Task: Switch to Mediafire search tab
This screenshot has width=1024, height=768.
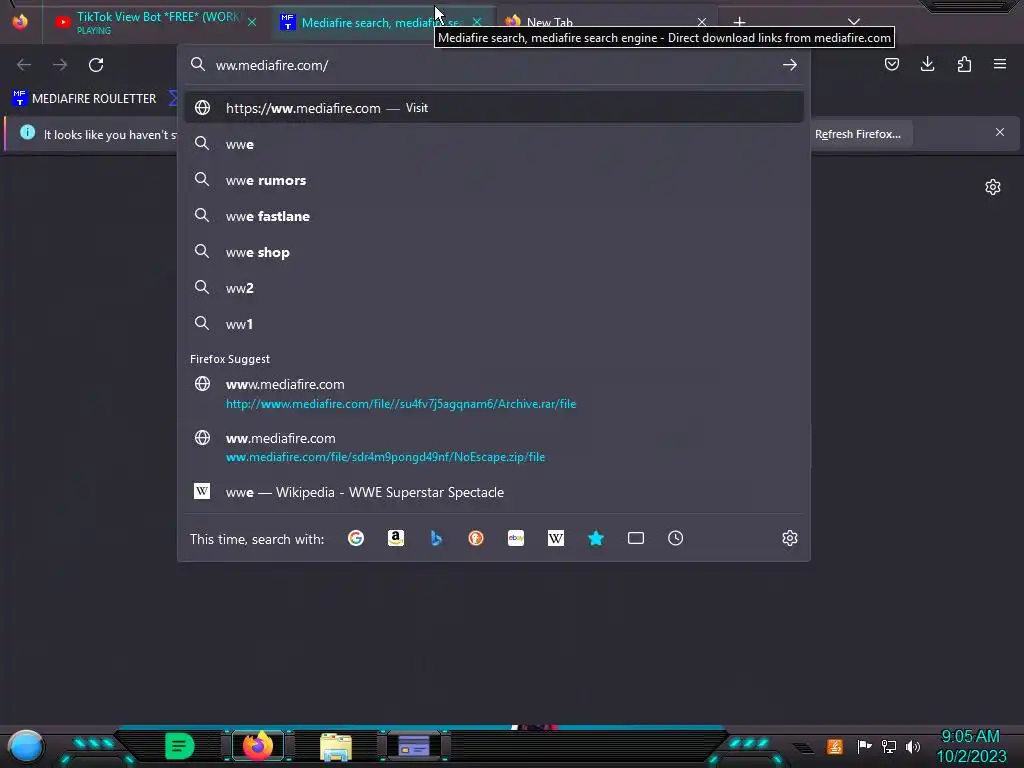Action: pos(382,23)
